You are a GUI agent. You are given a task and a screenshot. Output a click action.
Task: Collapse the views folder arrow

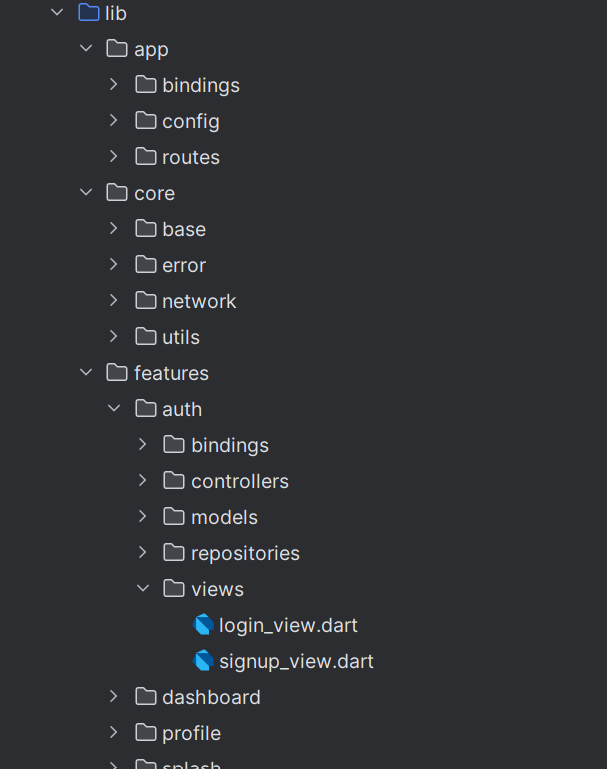tap(143, 588)
